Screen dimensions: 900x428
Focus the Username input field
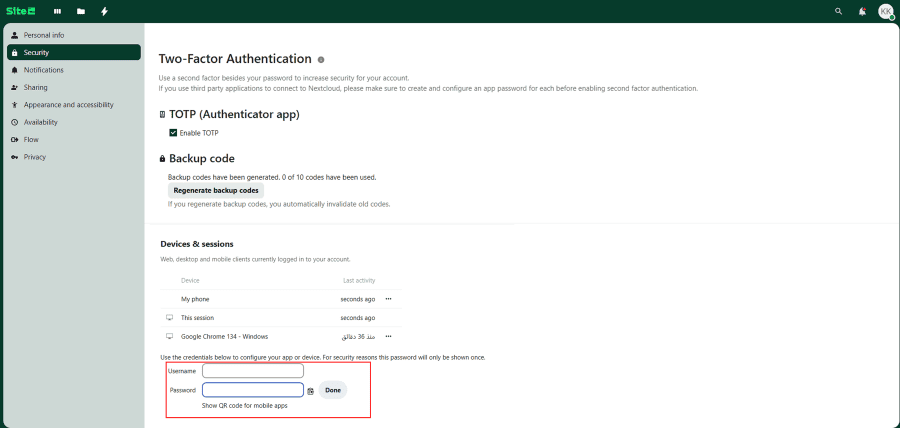coord(252,371)
